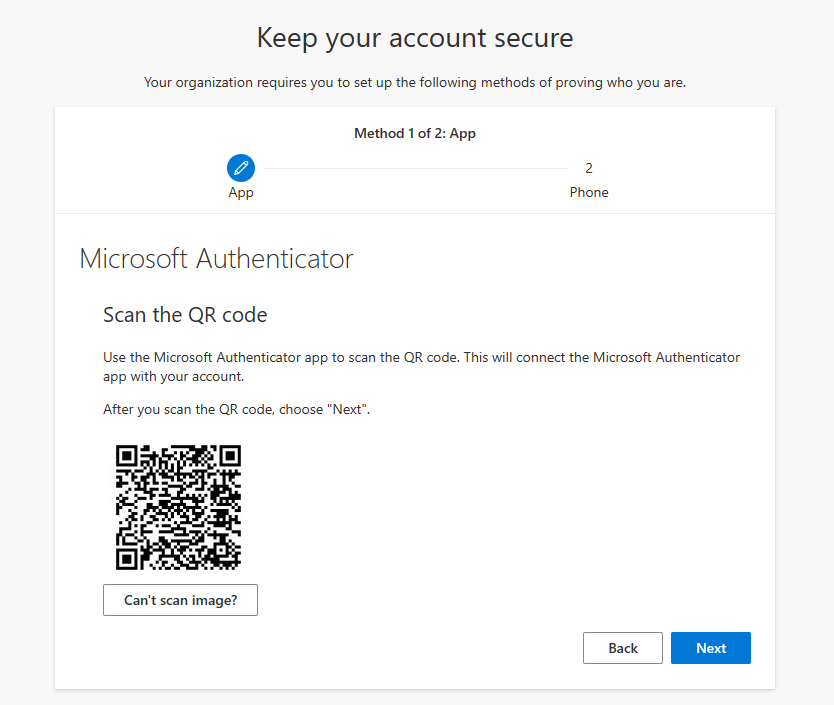Click the QR code image
This screenshot has width=834, height=705.
coord(178,507)
